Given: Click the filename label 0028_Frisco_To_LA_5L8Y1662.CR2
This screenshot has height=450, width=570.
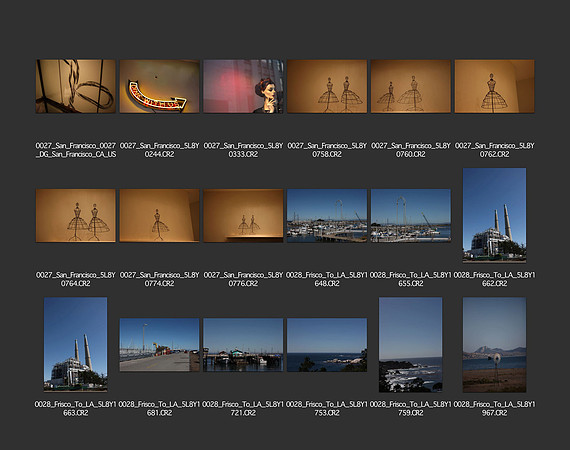Looking at the screenshot, I should point(494,279).
